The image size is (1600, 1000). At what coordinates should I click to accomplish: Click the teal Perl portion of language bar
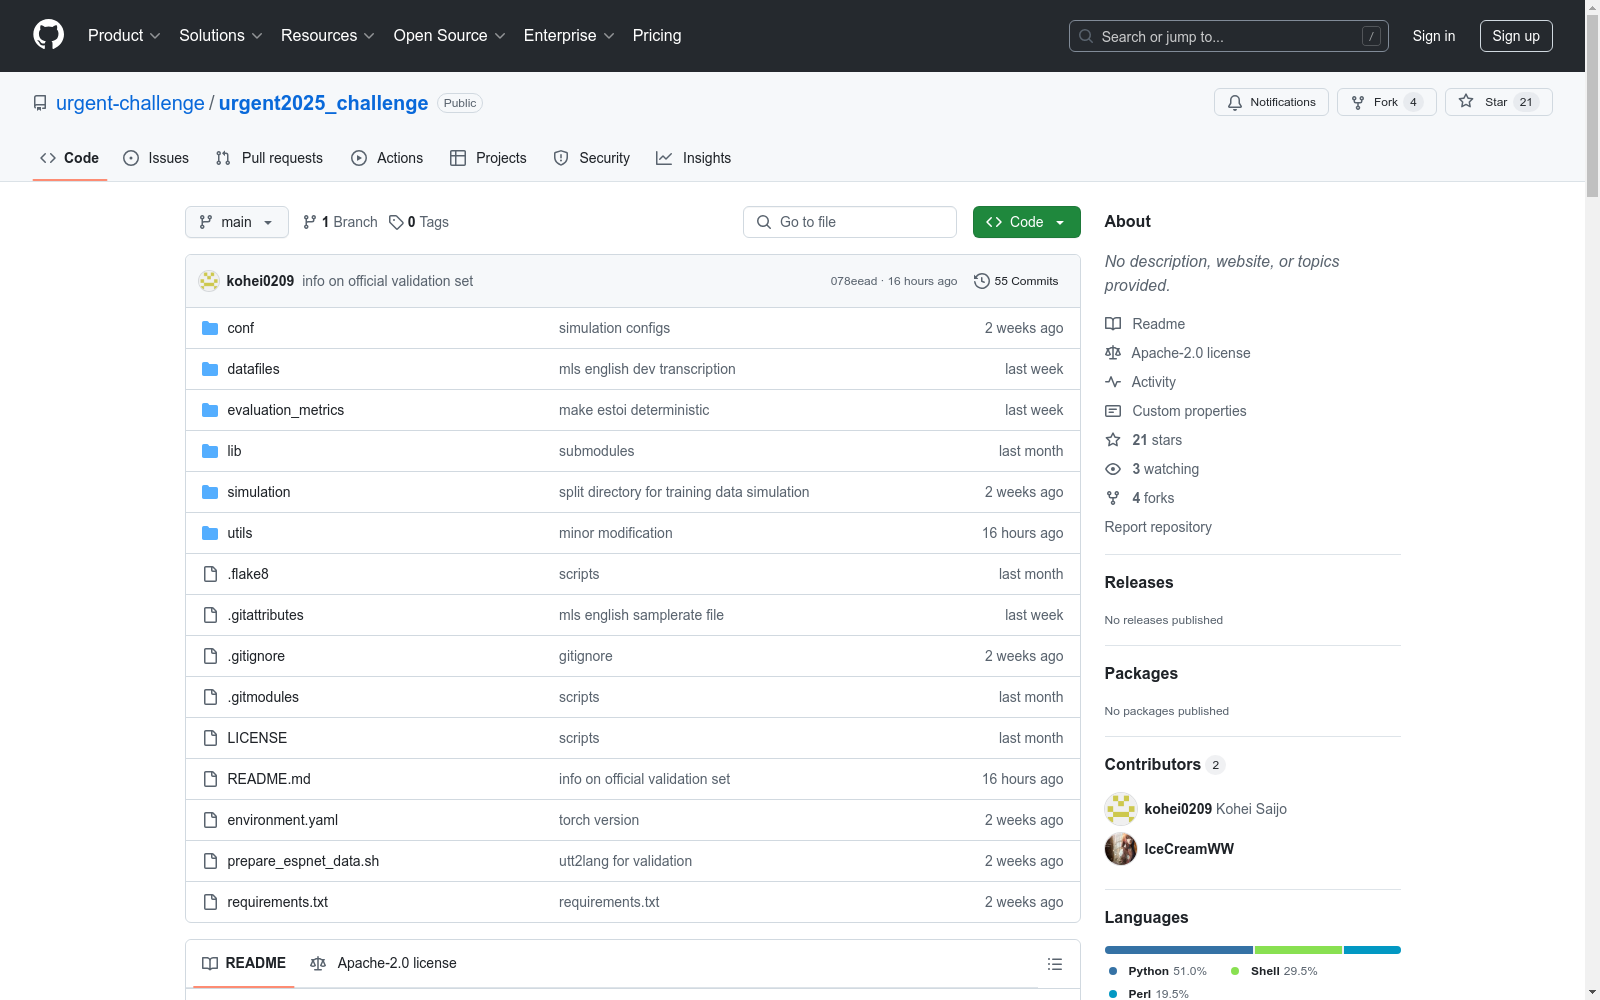[1372, 950]
